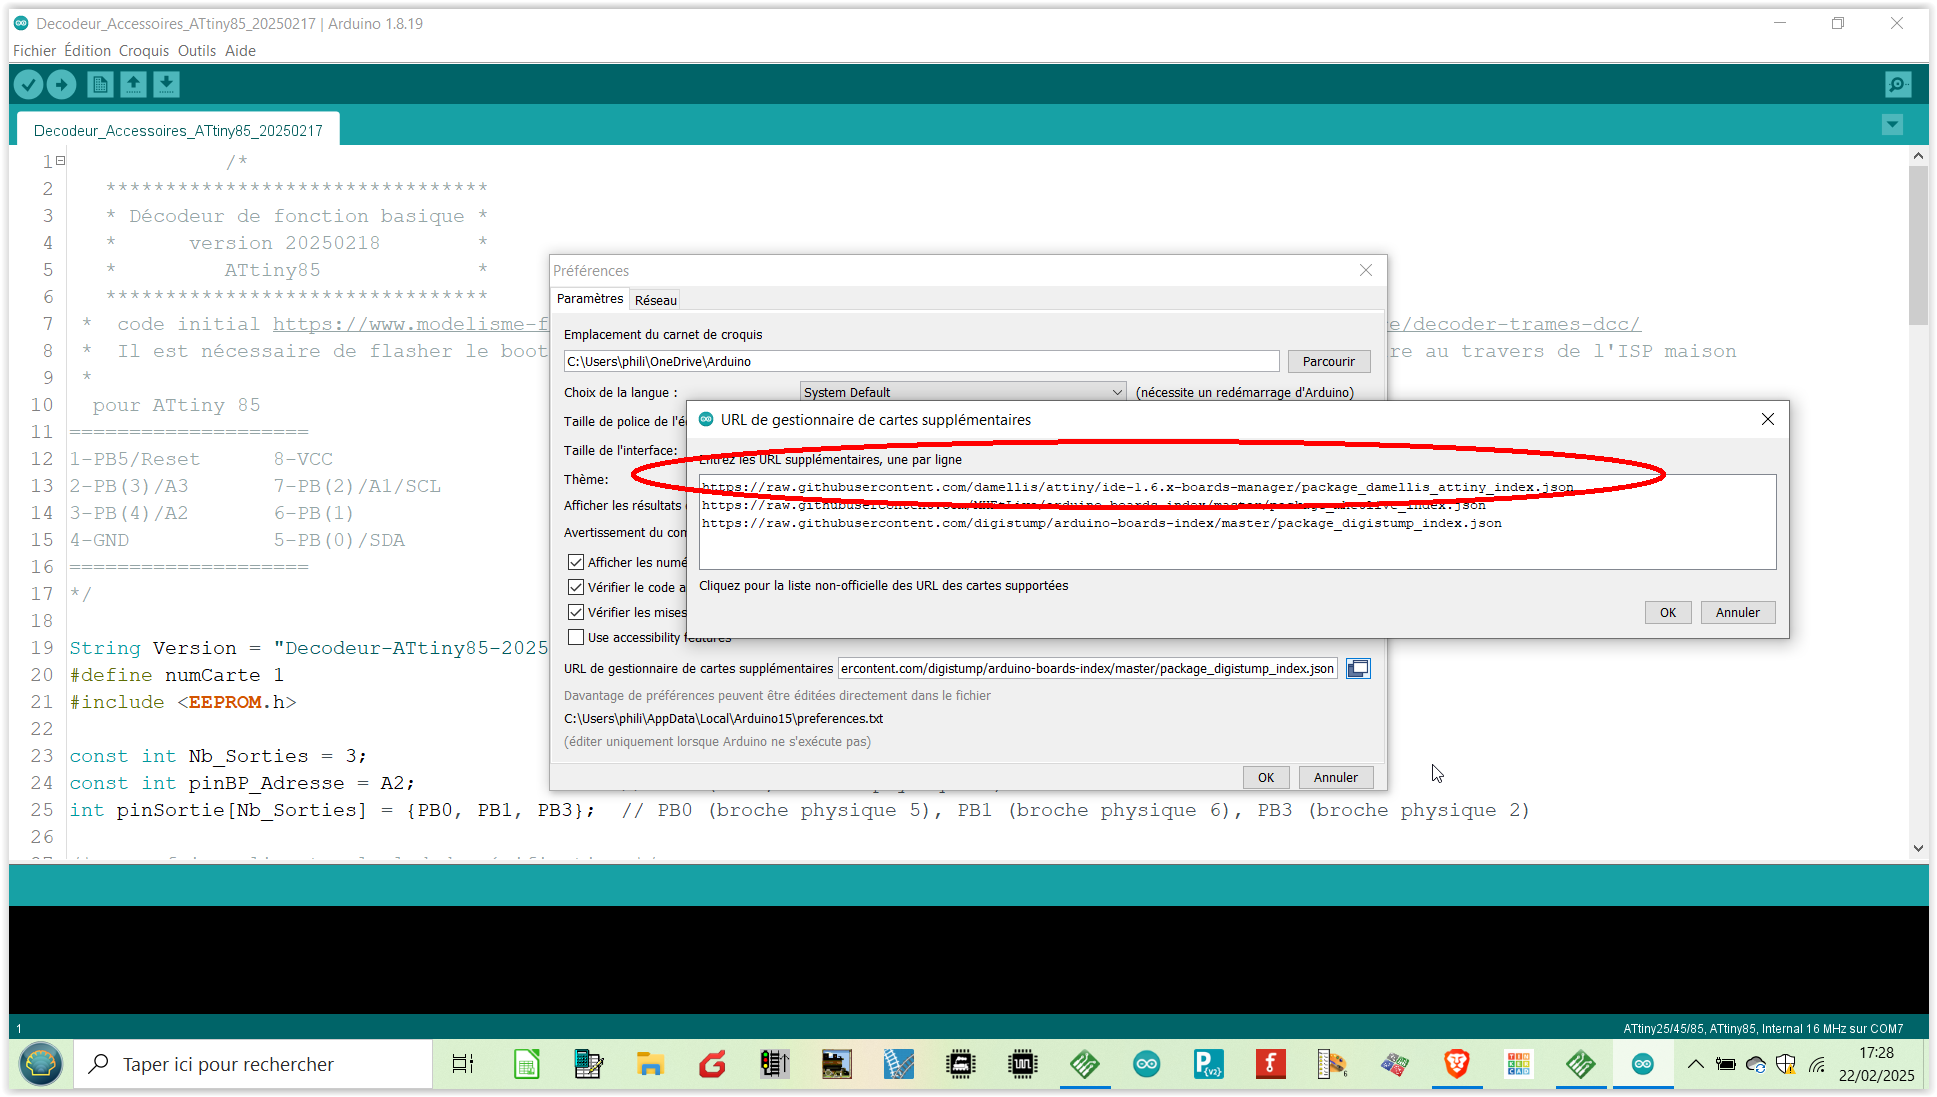Open the waveform chip taskbar app
The image size is (1937, 1097).
(1022, 1064)
